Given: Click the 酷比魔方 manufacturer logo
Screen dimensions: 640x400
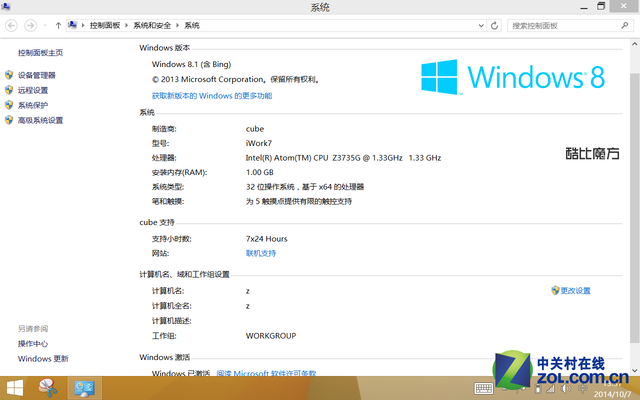Looking at the screenshot, I should (x=592, y=153).
